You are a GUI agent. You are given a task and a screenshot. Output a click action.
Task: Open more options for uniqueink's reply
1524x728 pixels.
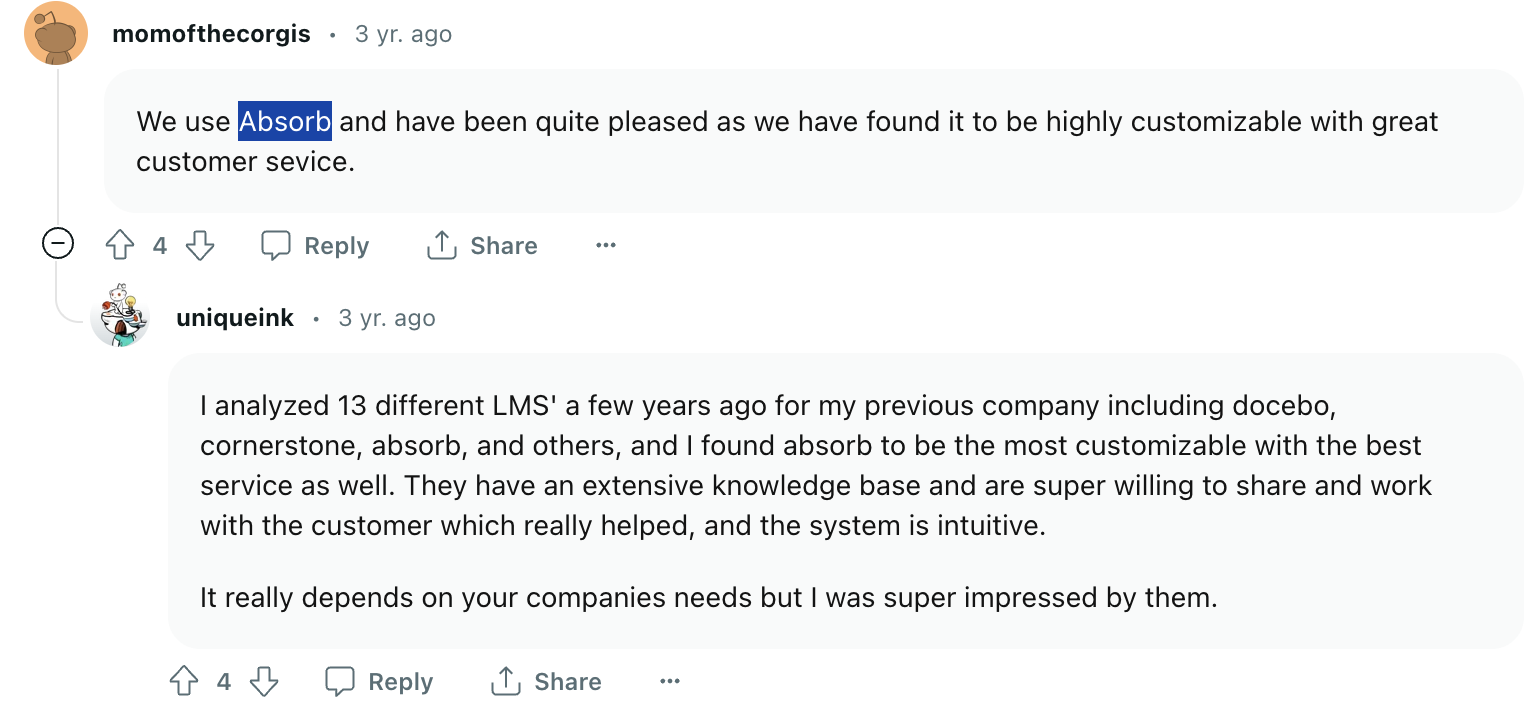coord(669,681)
